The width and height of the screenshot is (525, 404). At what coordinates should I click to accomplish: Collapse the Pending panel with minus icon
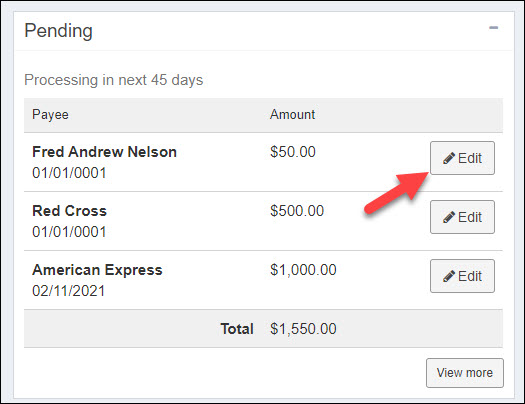[x=494, y=28]
